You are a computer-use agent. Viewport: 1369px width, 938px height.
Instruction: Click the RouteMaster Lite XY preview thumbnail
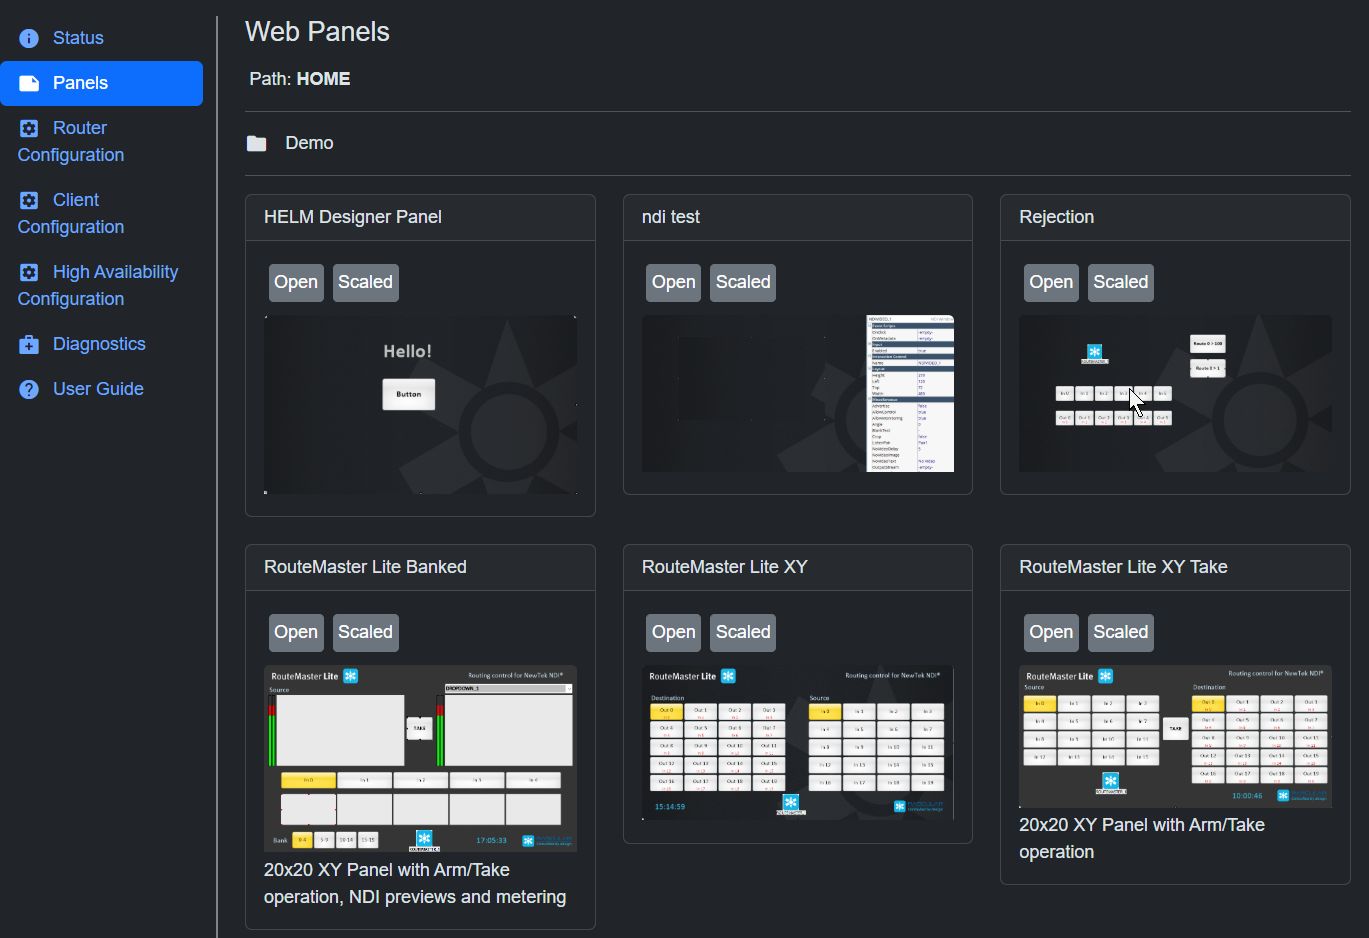(798, 743)
